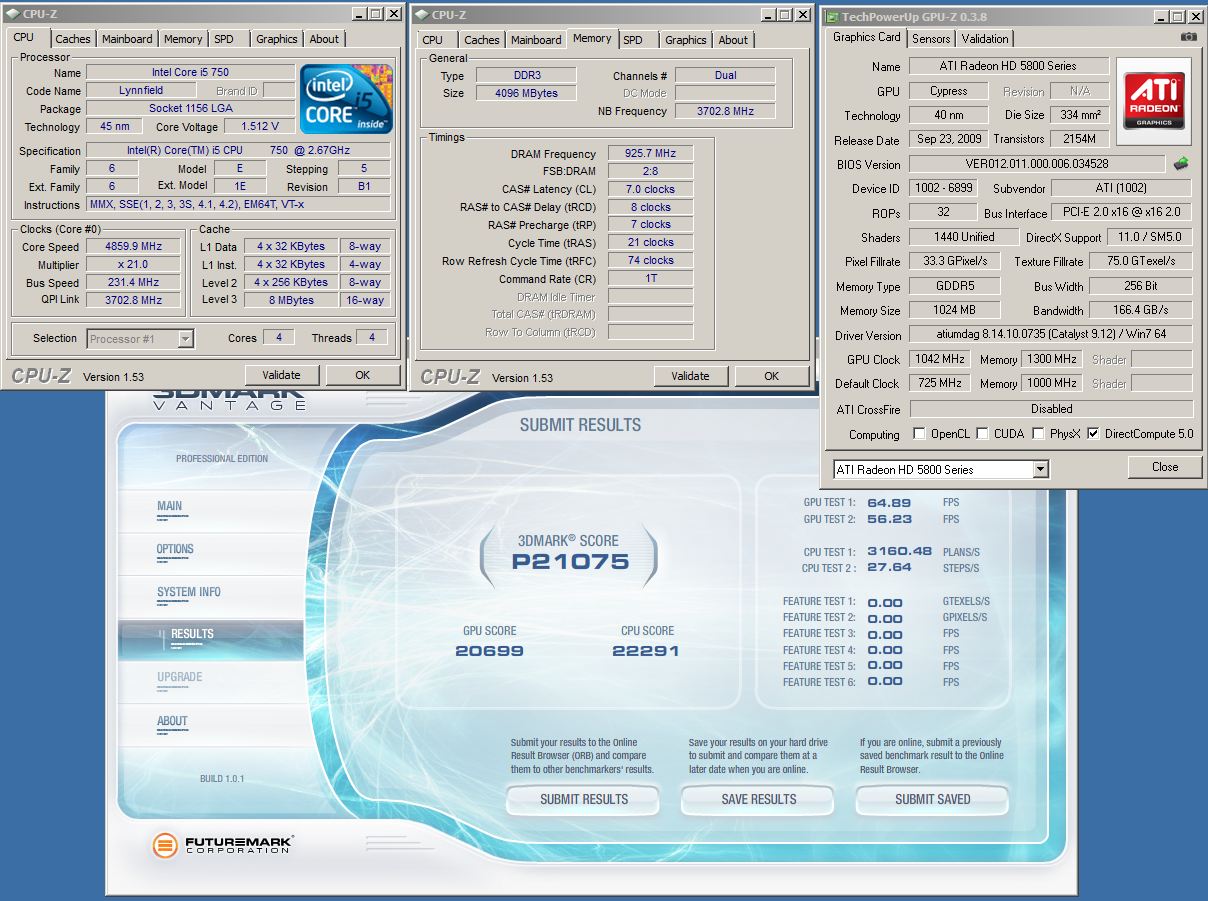Open the ATI Radeon HD 5800 Series dropdown
The width and height of the screenshot is (1208, 901).
[x=1040, y=469]
